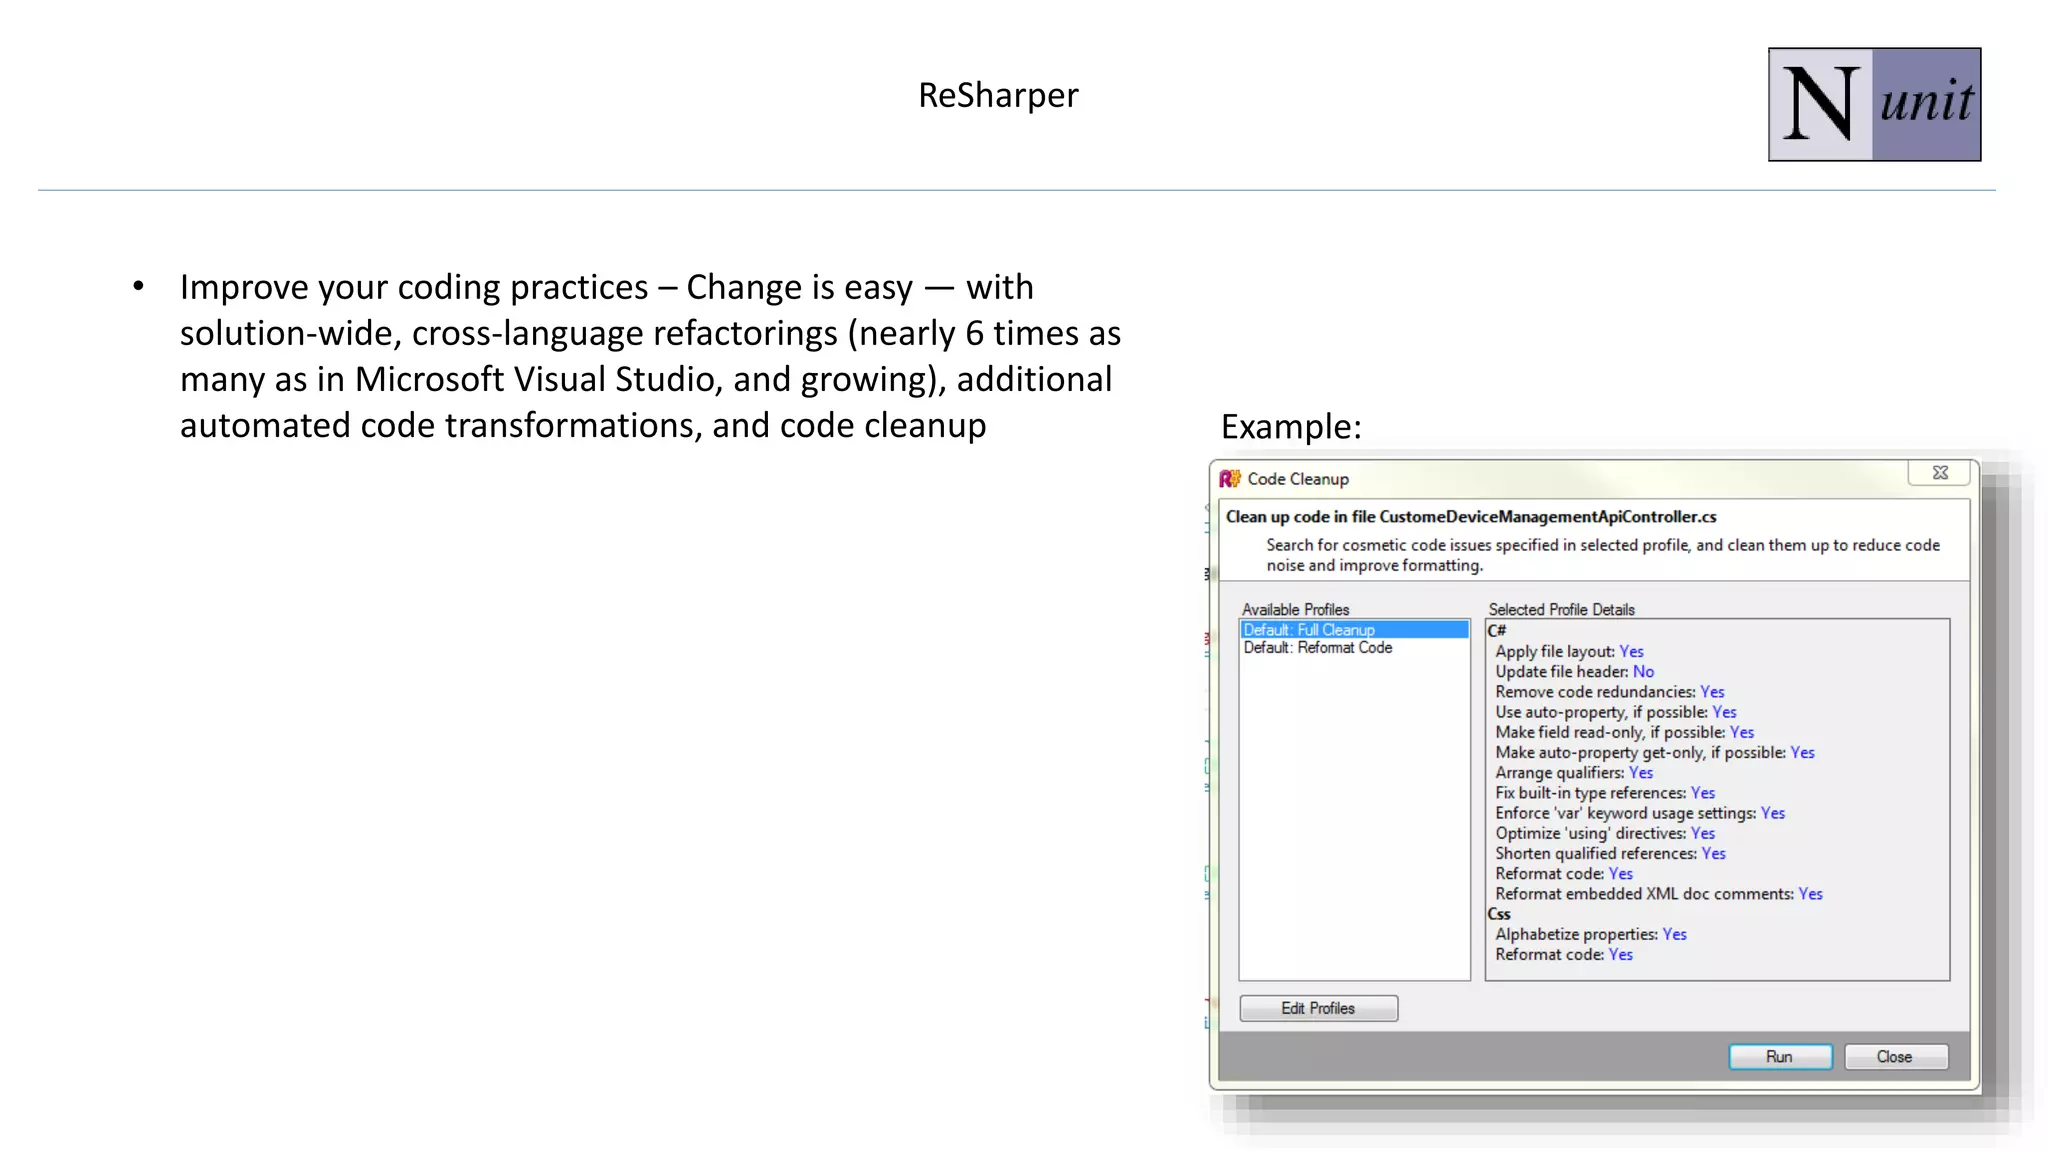2048x1152 pixels.
Task: Select the Default: Full Cleanup profile
Action: pos(1354,630)
